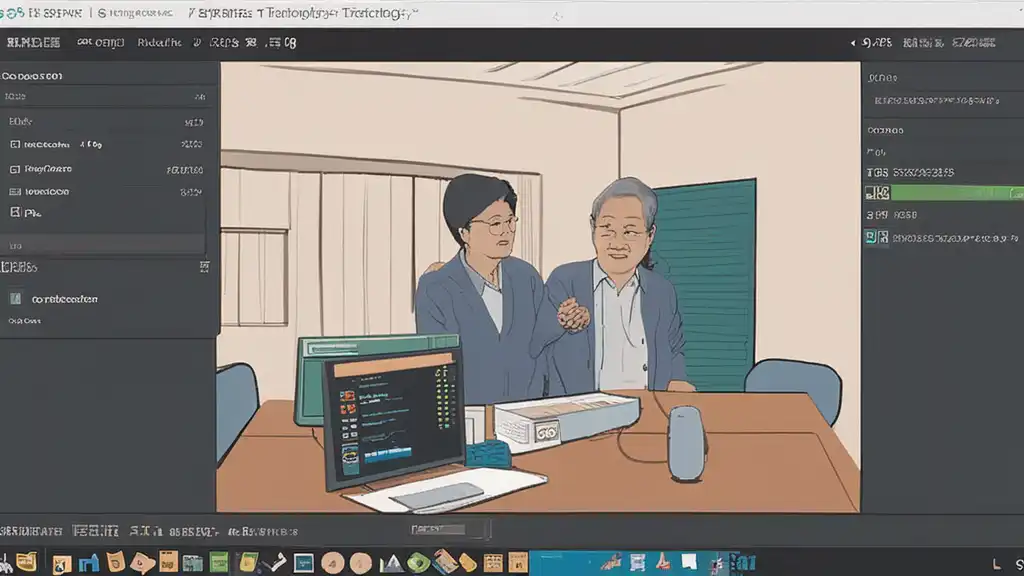The width and height of the screenshot is (1024, 576).
Task: Click the list icon on third left panel row
Action: [15, 192]
